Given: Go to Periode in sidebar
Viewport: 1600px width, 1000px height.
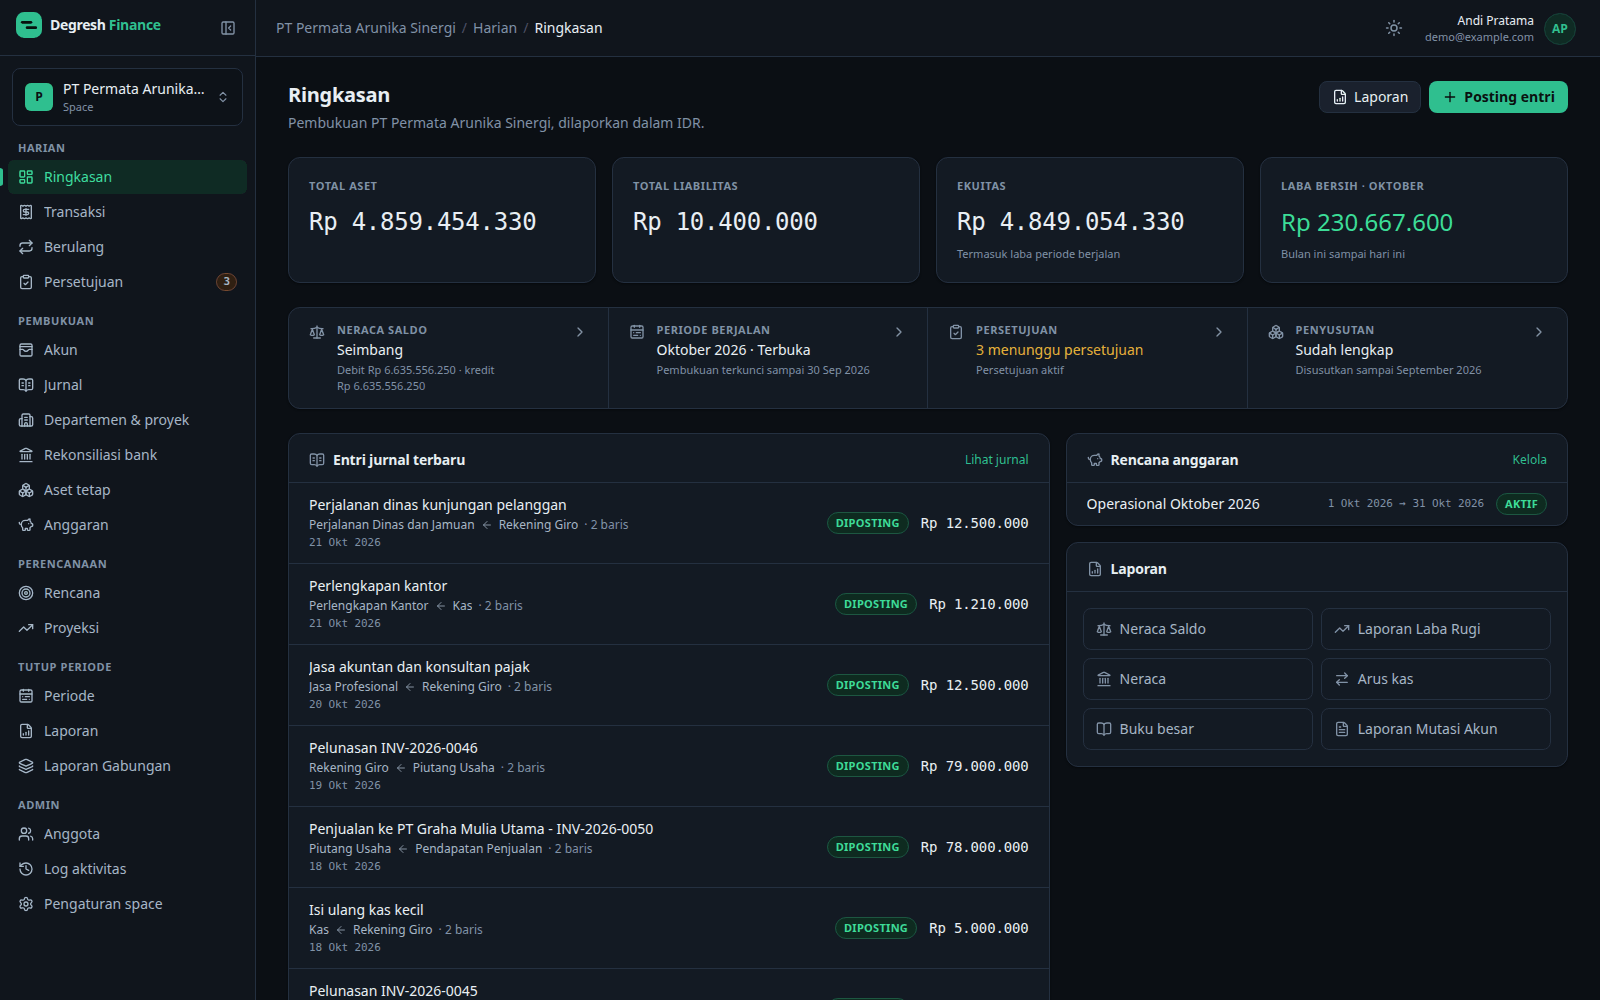Looking at the screenshot, I should pyautogui.click(x=127, y=696).
